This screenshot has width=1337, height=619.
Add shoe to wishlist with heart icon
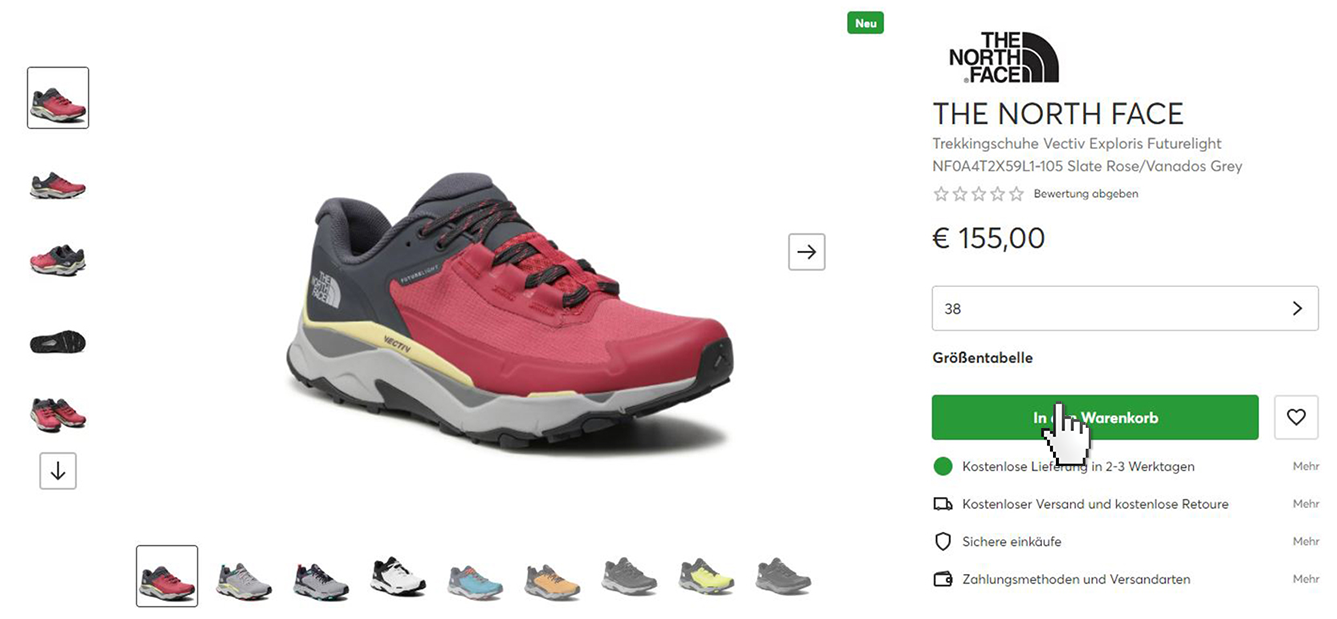pyautogui.click(x=1296, y=417)
